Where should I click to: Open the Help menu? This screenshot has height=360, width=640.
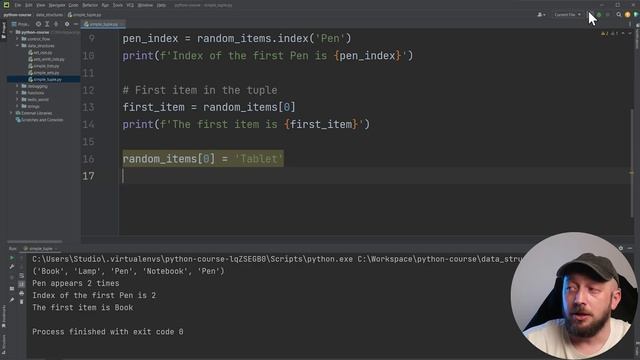click(x=162, y=5)
